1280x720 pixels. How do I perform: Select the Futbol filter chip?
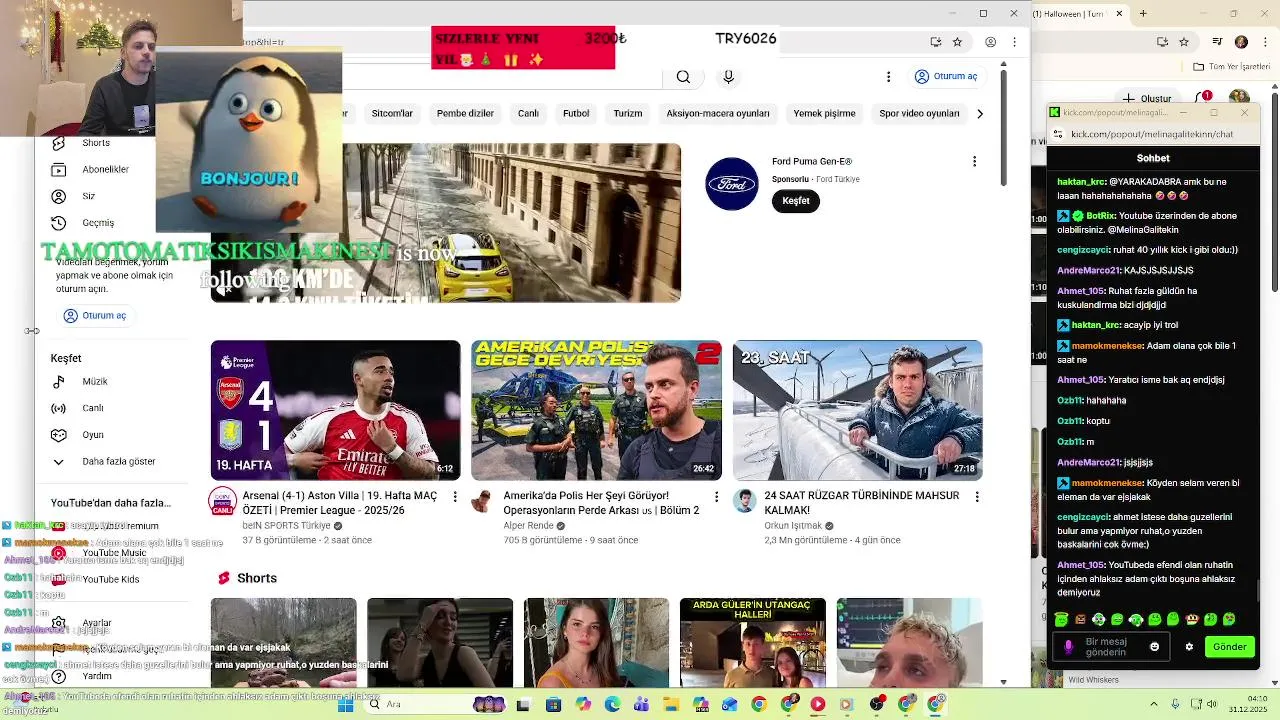click(x=576, y=113)
